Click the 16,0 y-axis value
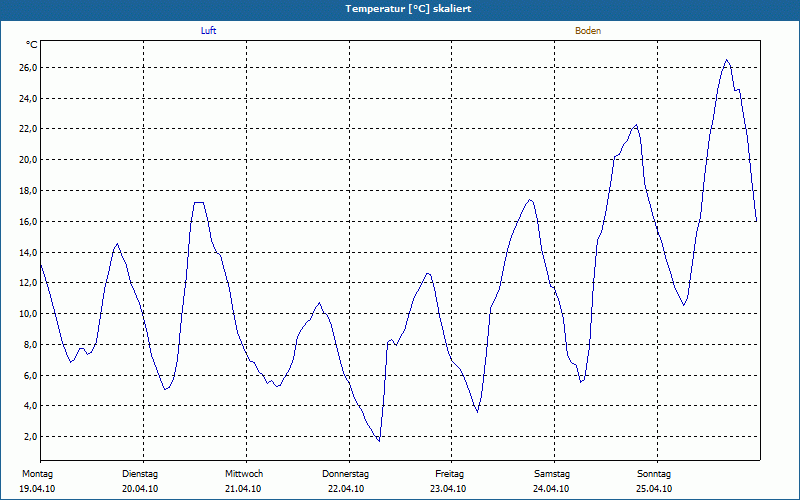The image size is (800, 500). tap(29, 221)
